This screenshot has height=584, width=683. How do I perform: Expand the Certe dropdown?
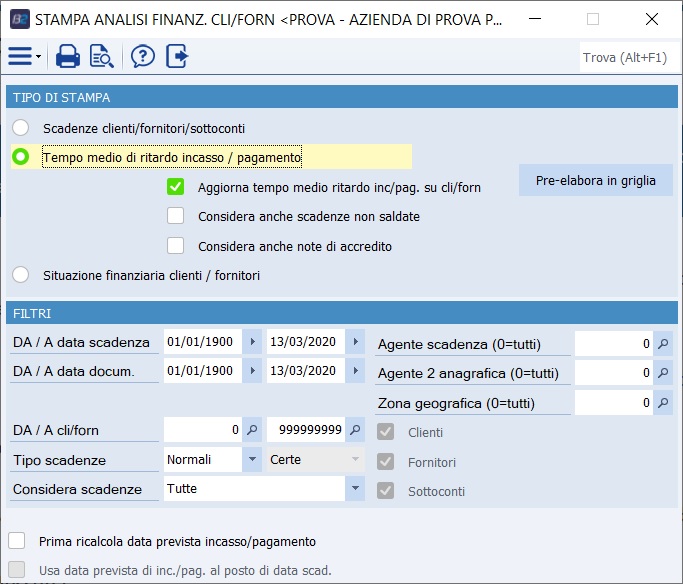[355, 459]
